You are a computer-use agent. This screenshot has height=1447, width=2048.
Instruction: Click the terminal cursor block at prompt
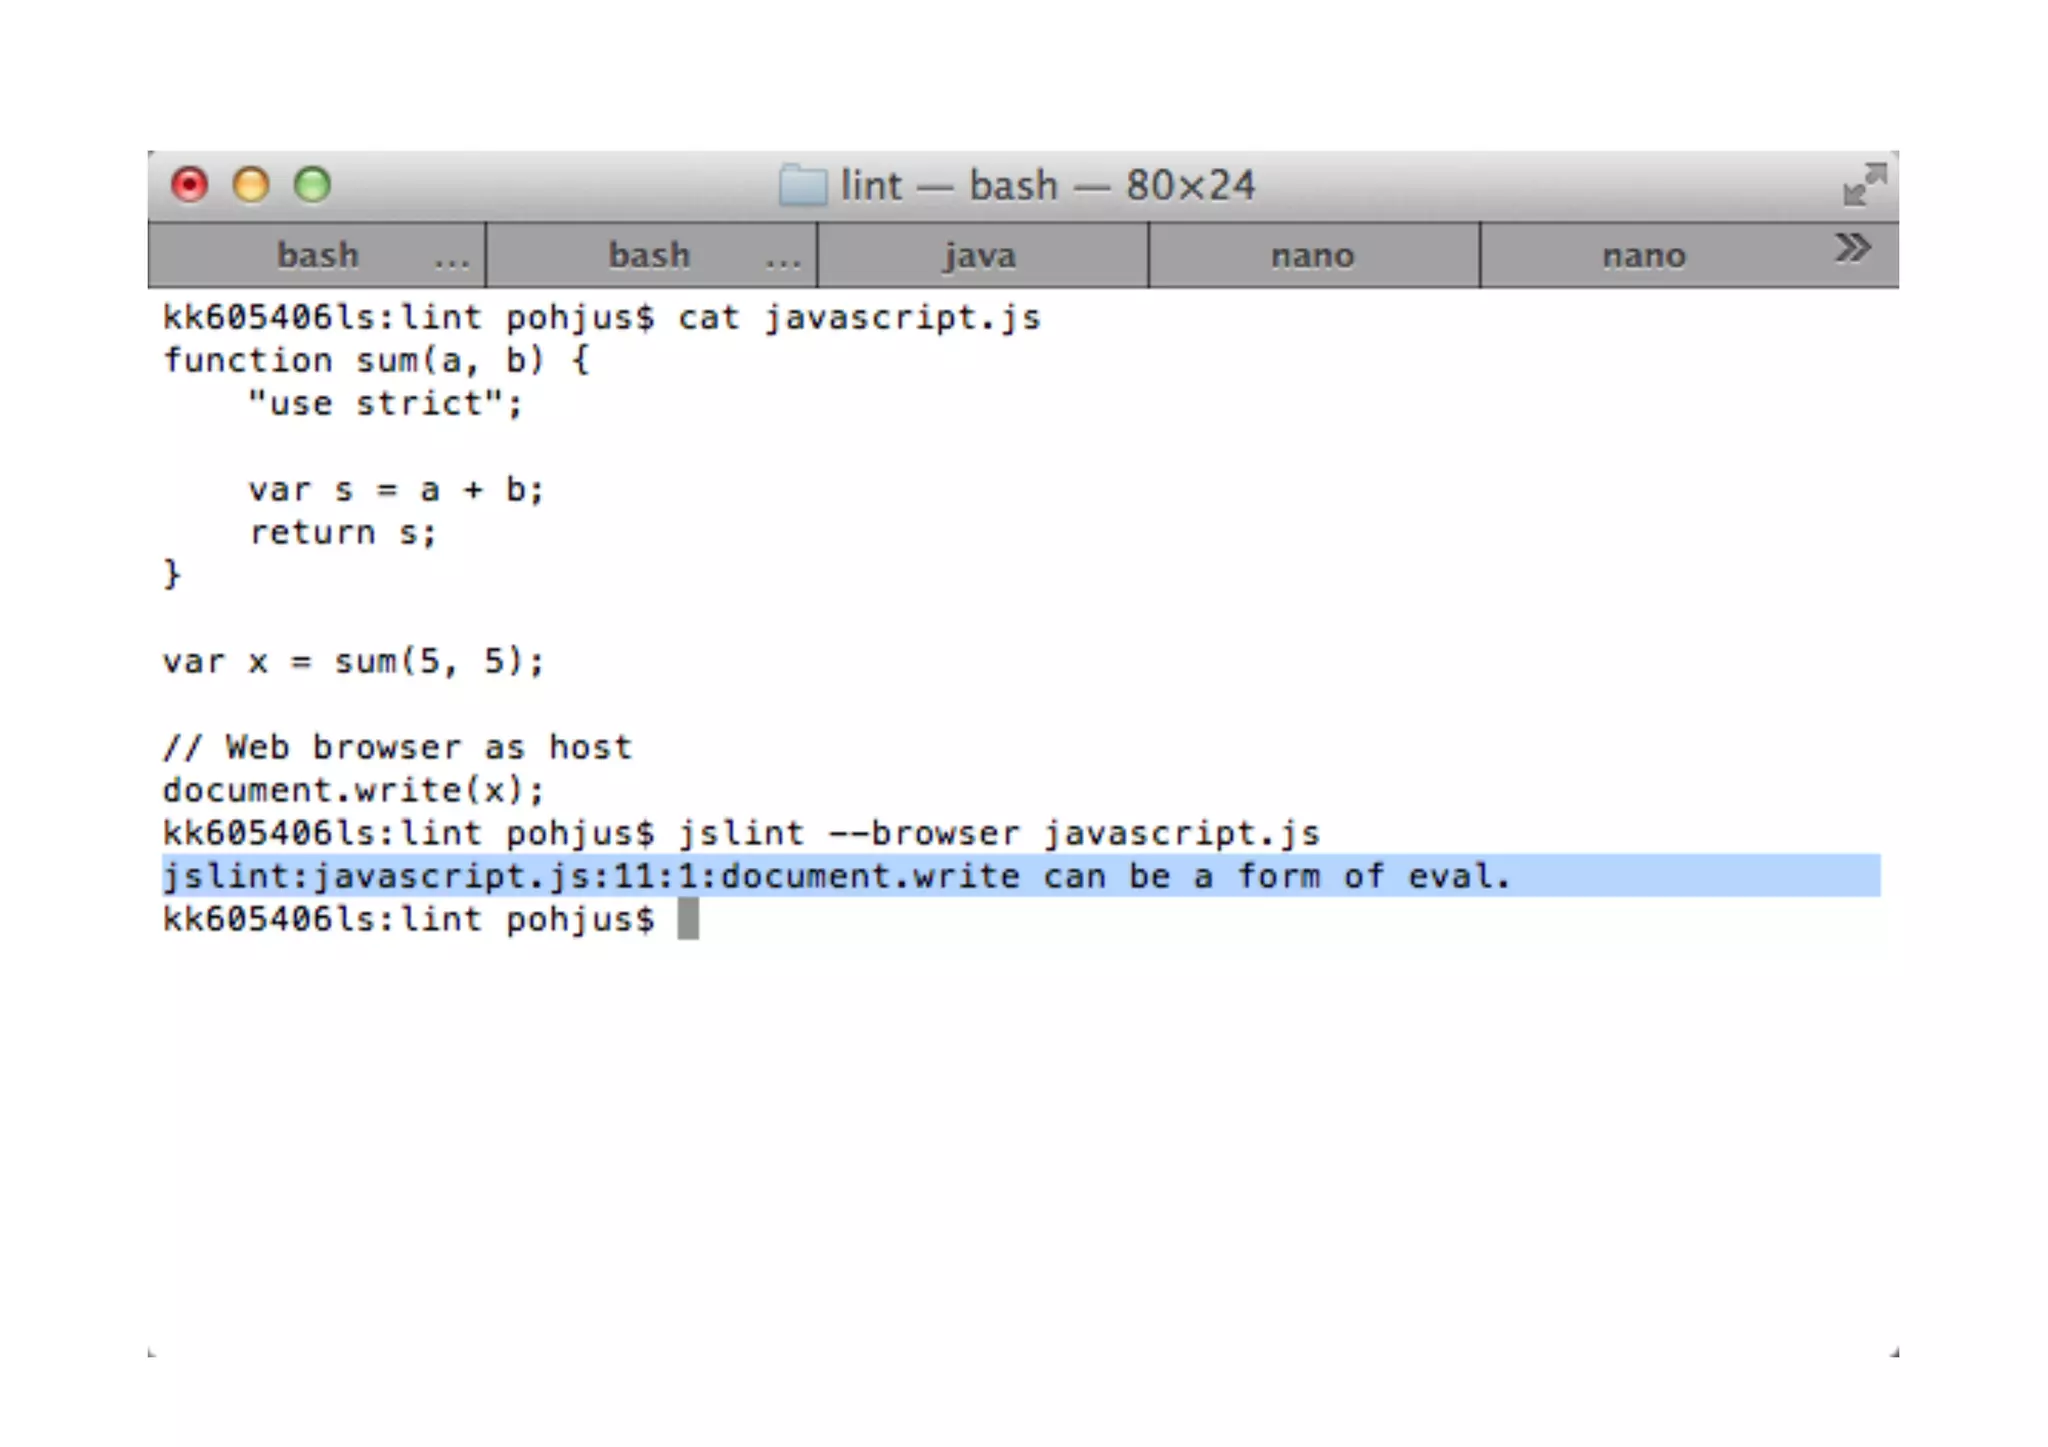pos(688,919)
